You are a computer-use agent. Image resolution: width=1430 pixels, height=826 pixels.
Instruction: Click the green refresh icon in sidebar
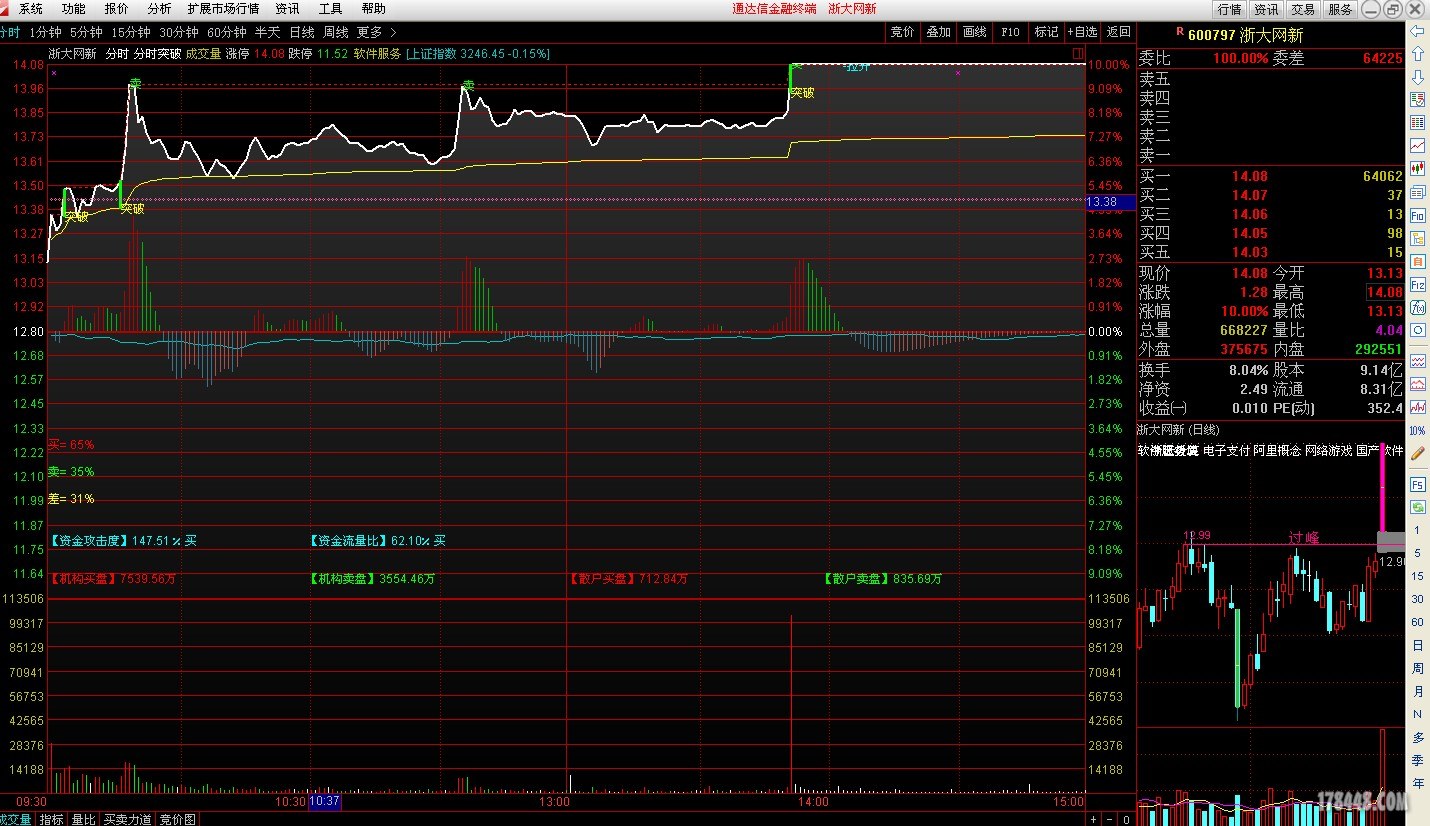coord(1417,507)
